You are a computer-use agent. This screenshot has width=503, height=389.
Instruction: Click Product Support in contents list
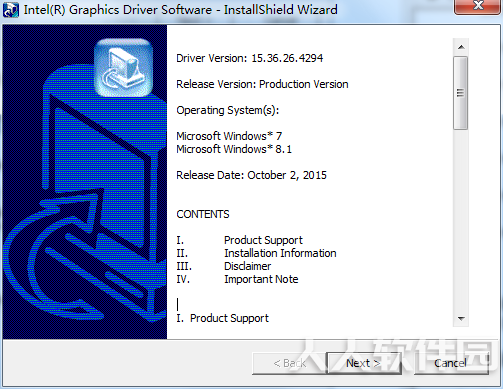263,240
